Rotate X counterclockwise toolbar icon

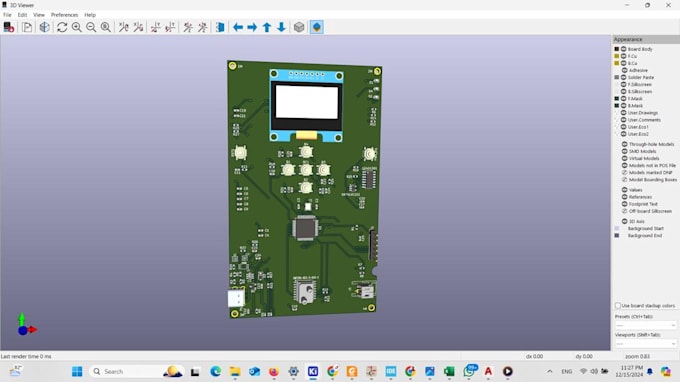click(x=138, y=27)
